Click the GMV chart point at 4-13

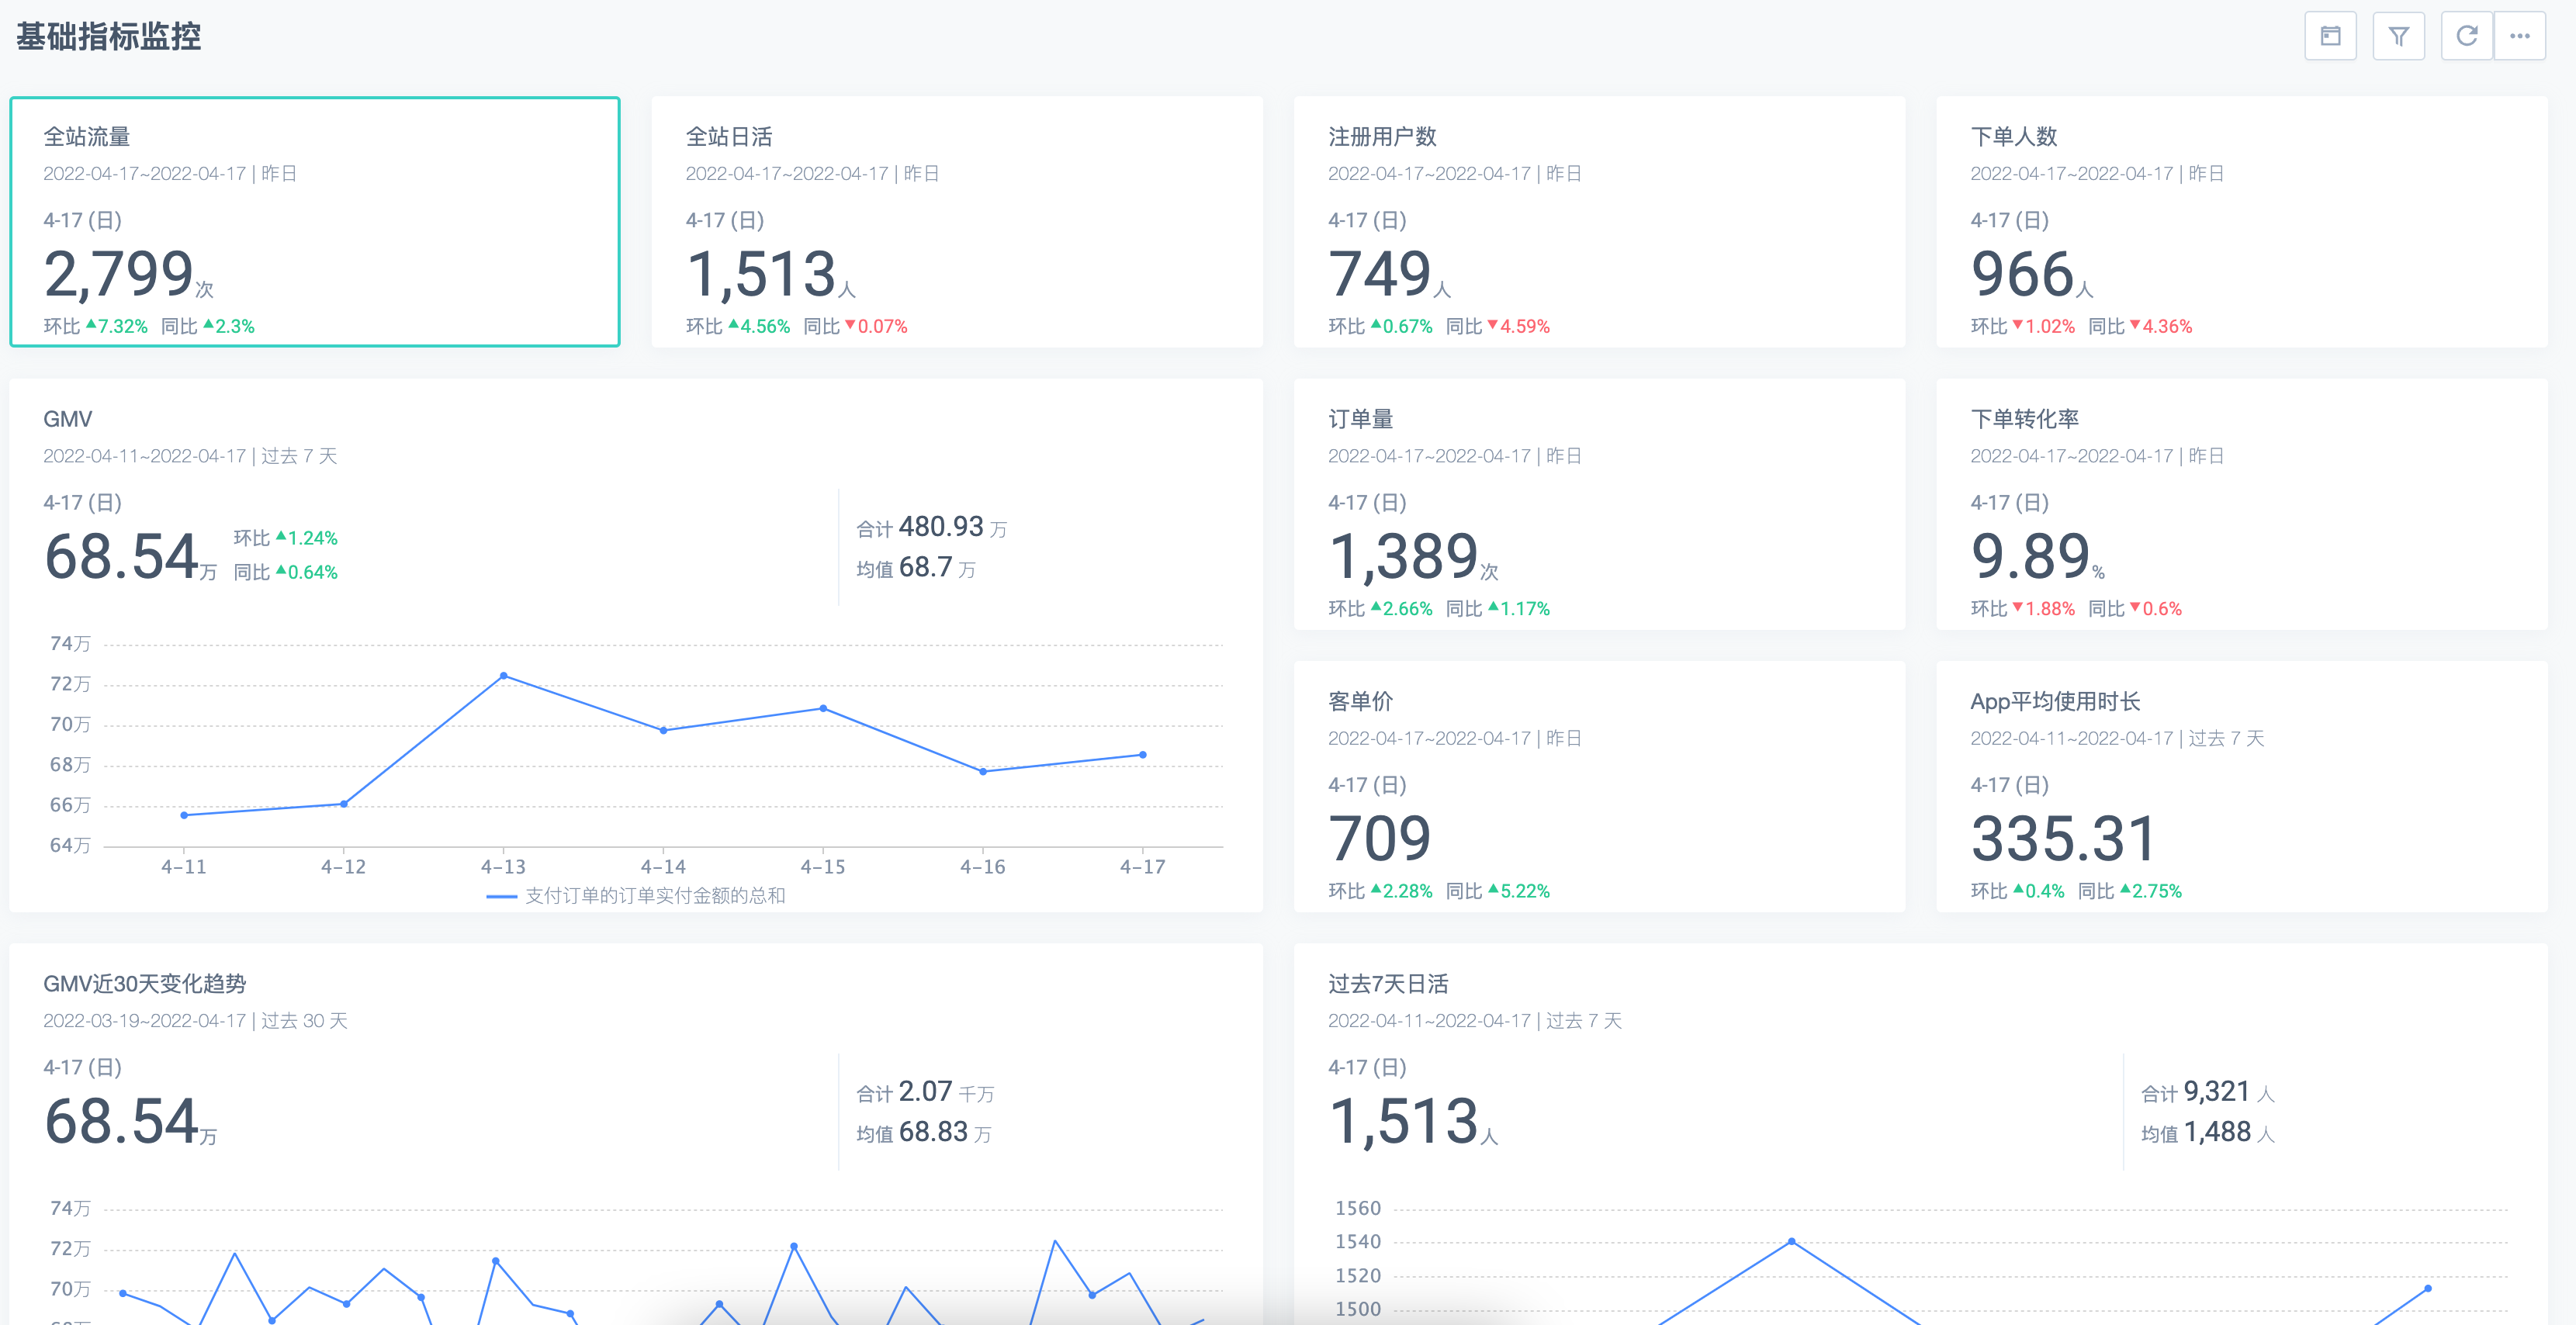click(503, 676)
